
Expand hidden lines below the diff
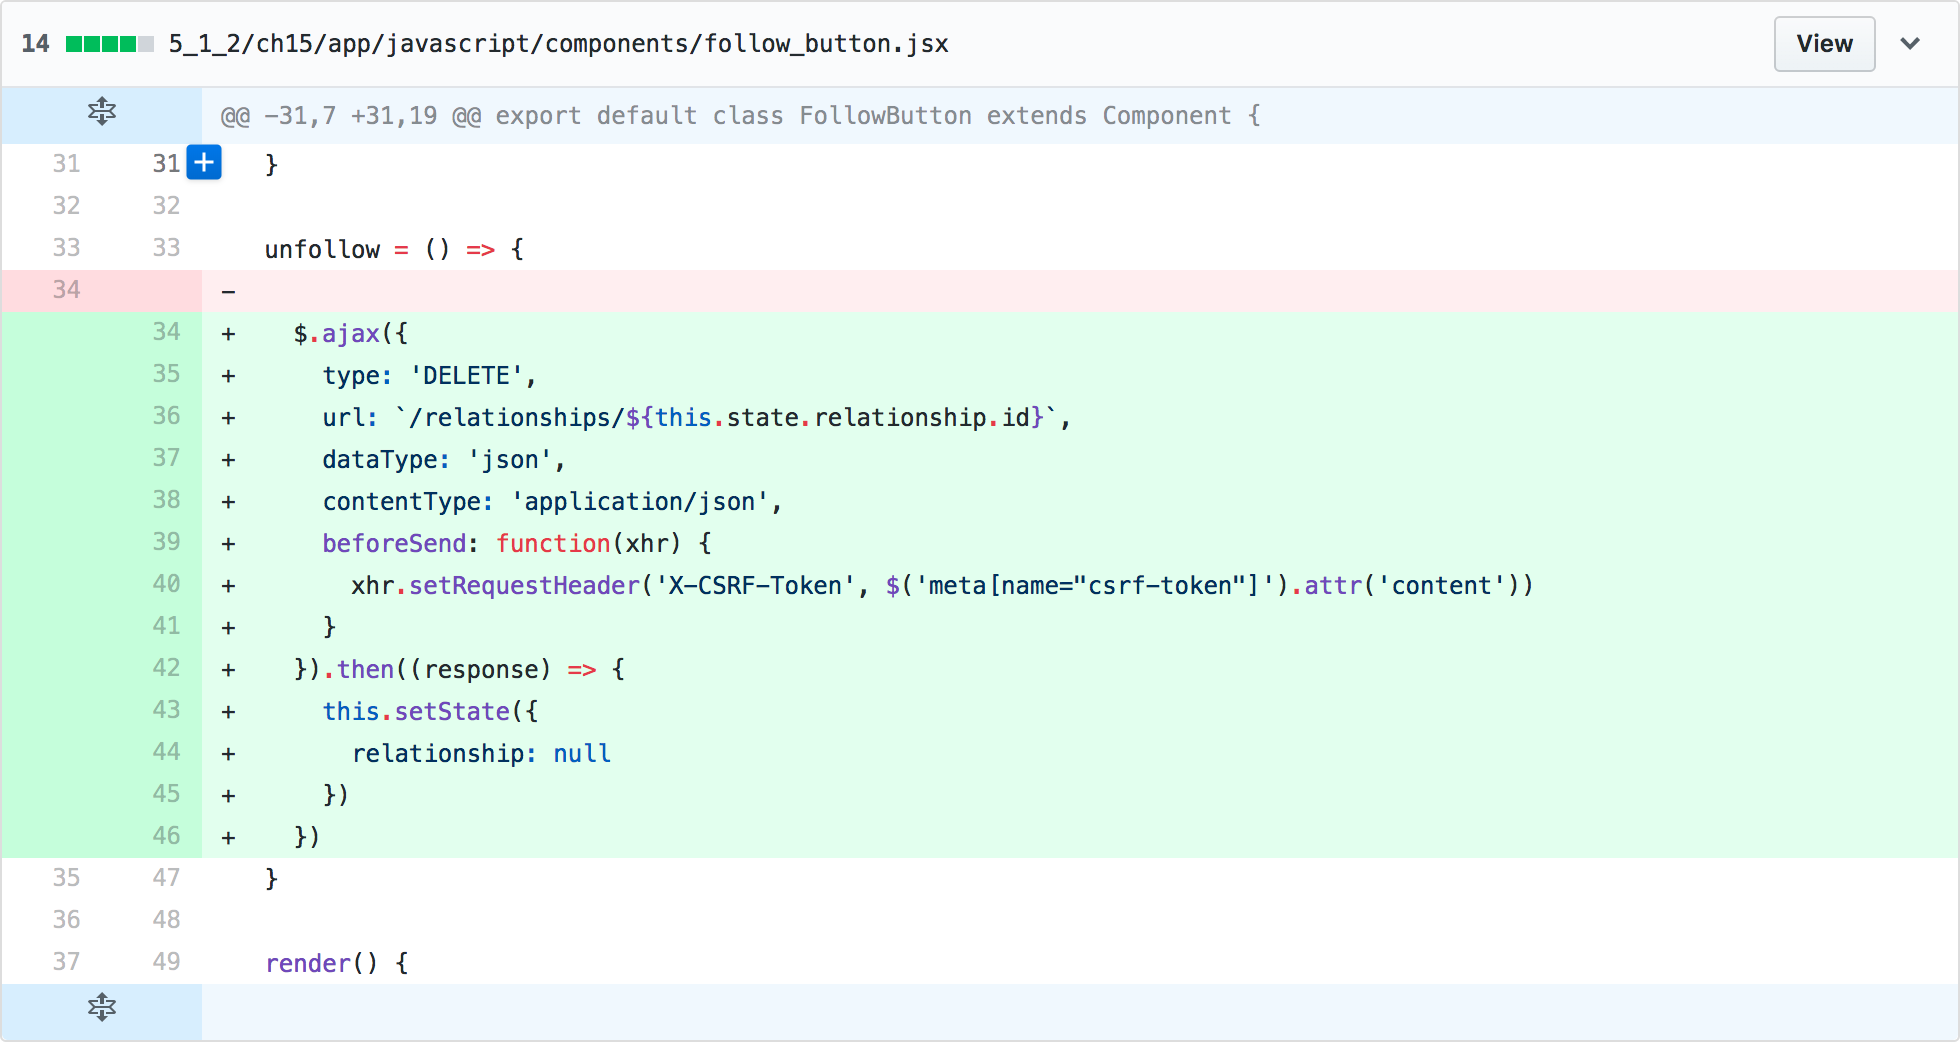102,1007
